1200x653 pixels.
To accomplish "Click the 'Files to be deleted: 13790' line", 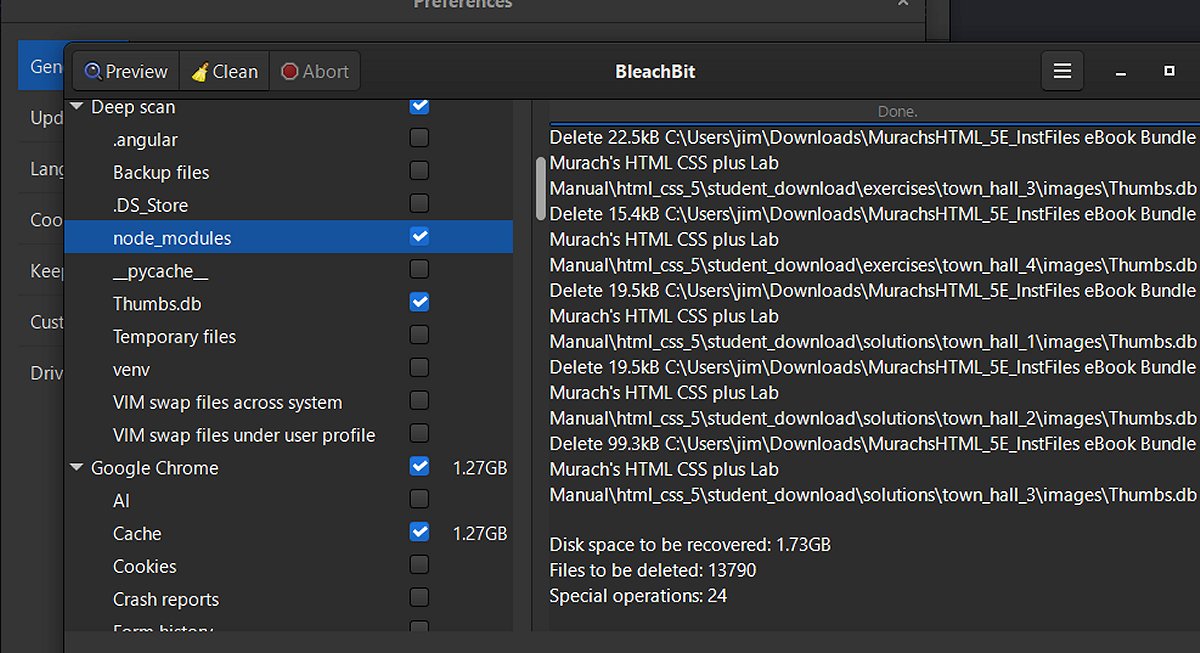I will [x=653, y=571].
